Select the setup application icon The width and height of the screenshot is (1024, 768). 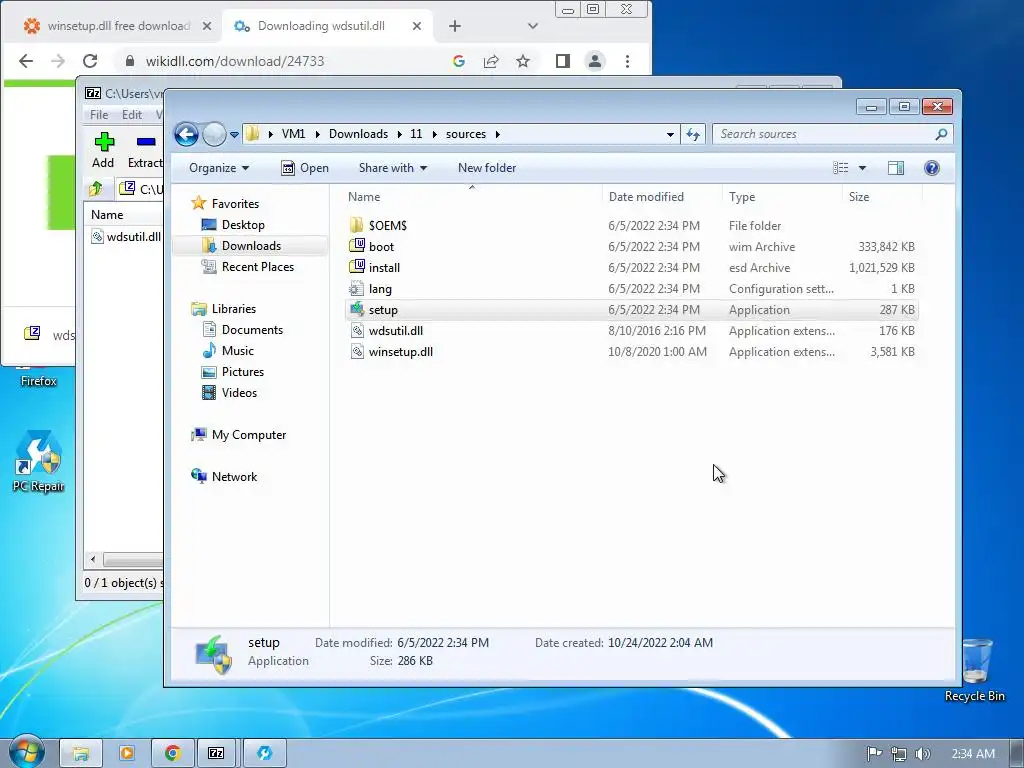point(357,310)
